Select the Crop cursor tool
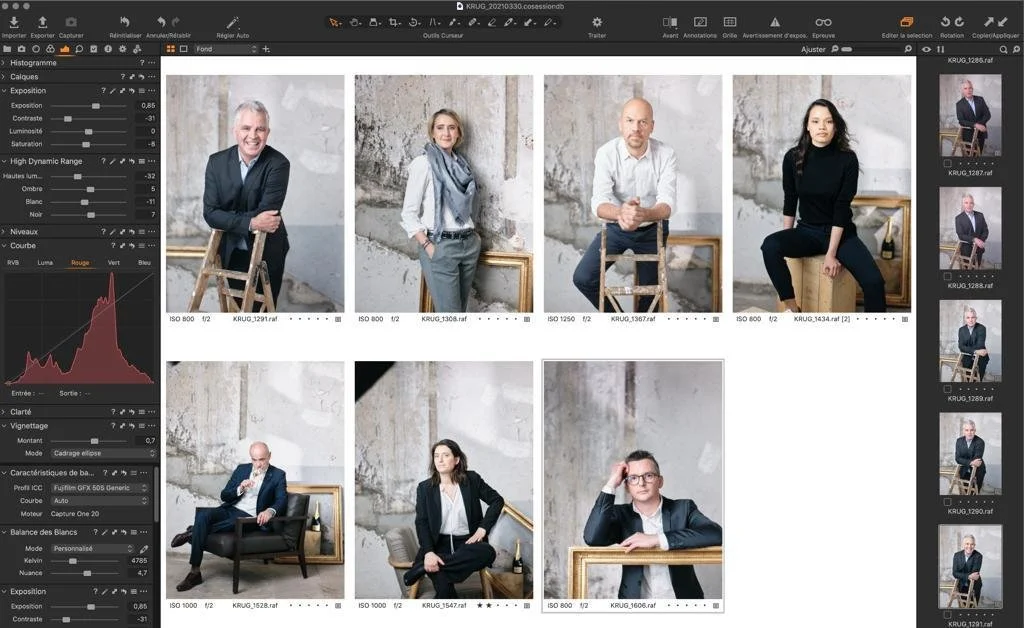This screenshot has height=628, width=1024. [394, 22]
